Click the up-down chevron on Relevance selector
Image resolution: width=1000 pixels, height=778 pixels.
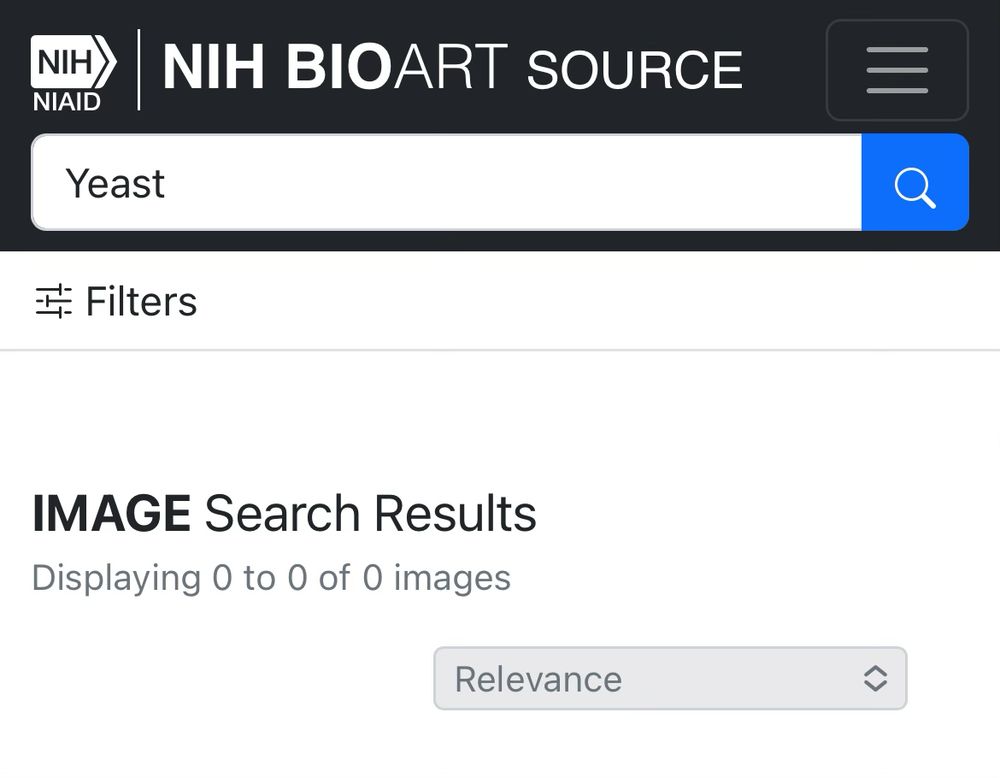[x=875, y=678]
